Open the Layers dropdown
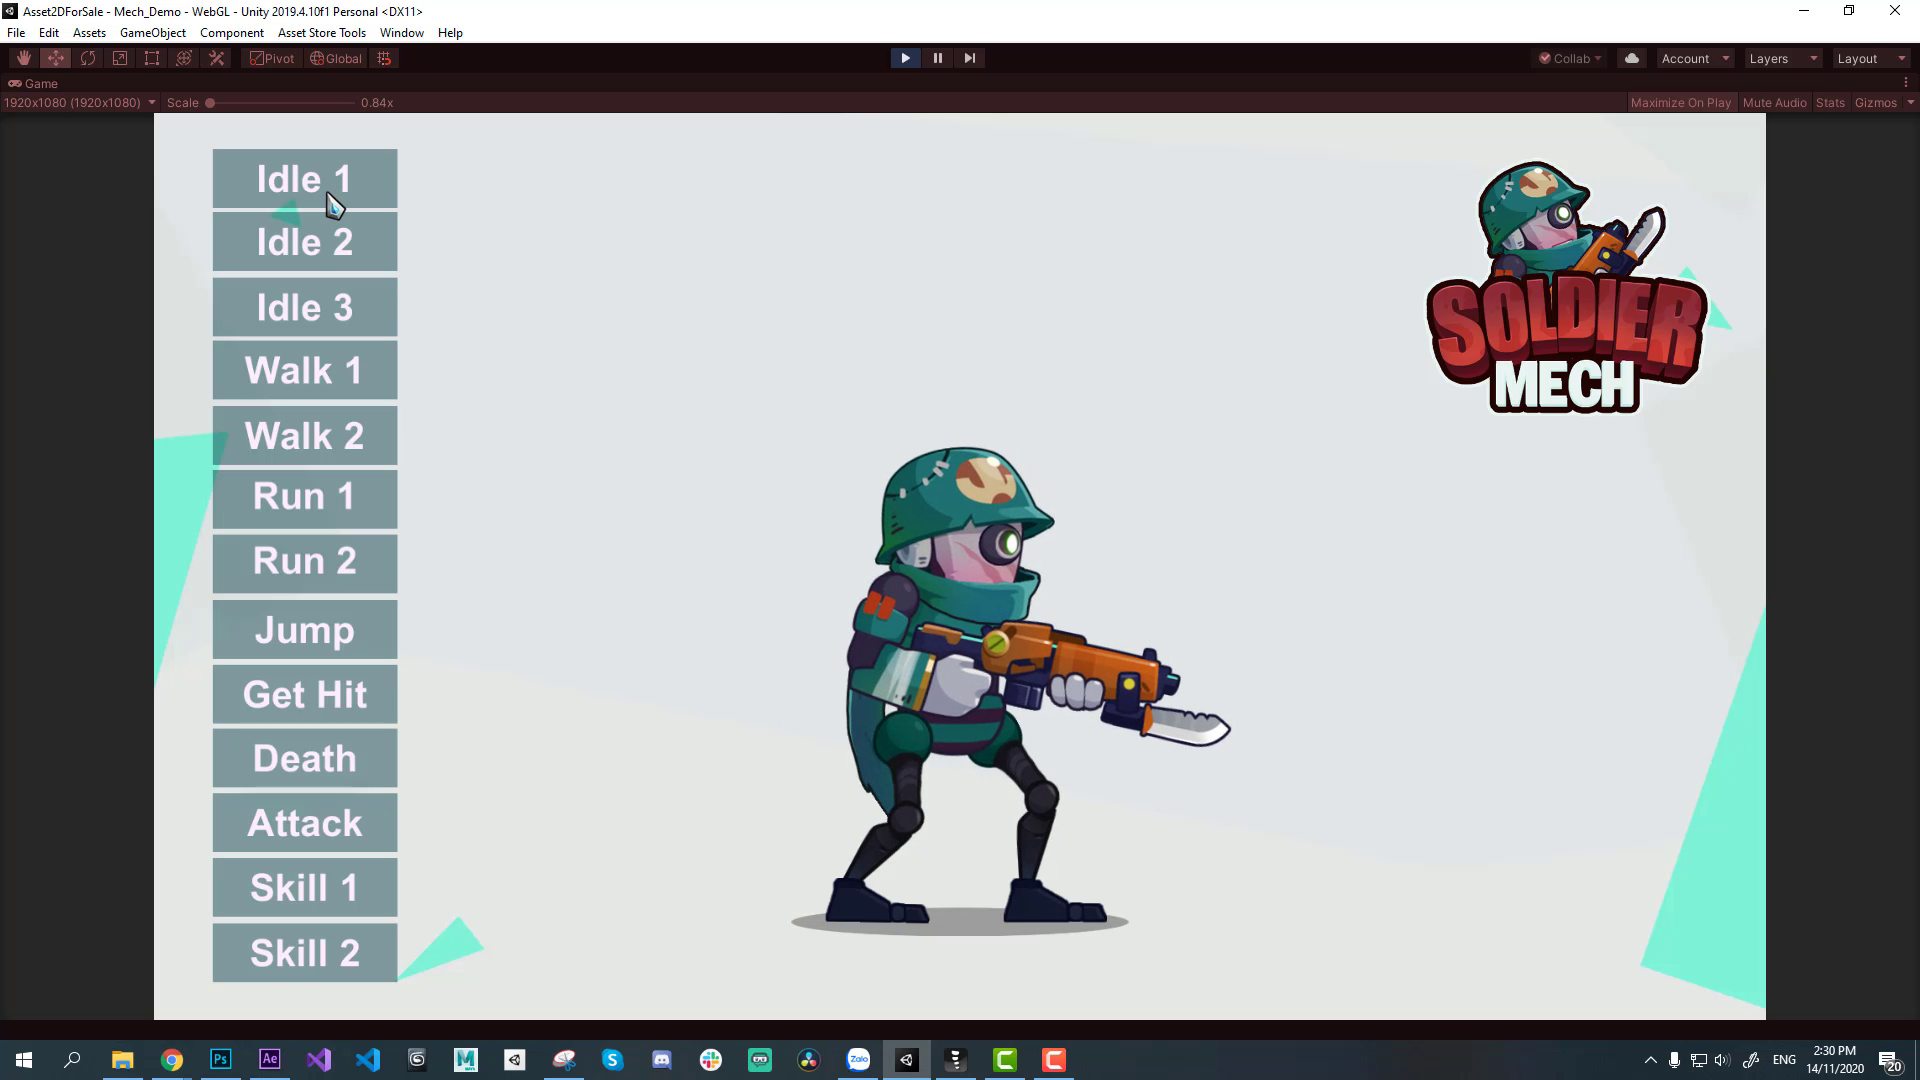Screen dimensions: 1920x1080 (1783, 58)
